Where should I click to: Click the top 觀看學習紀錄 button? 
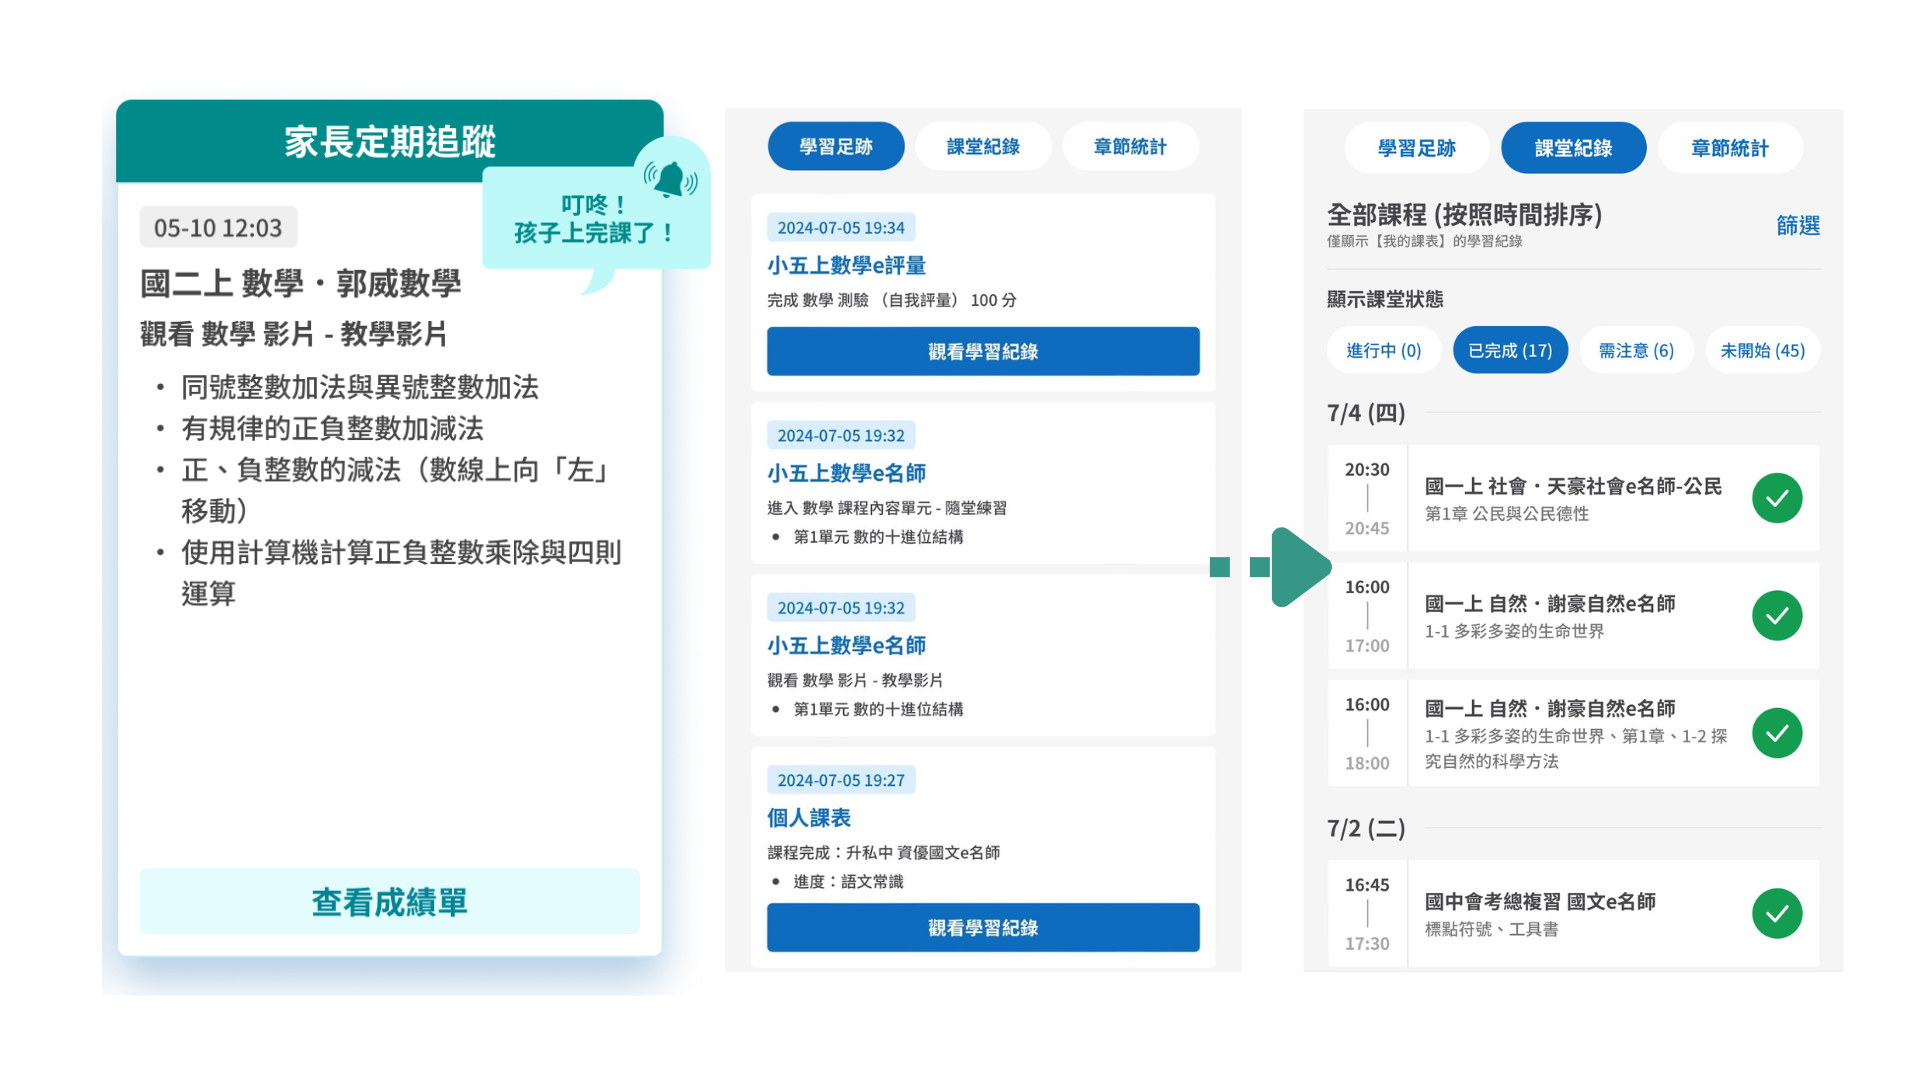coord(983,351)
